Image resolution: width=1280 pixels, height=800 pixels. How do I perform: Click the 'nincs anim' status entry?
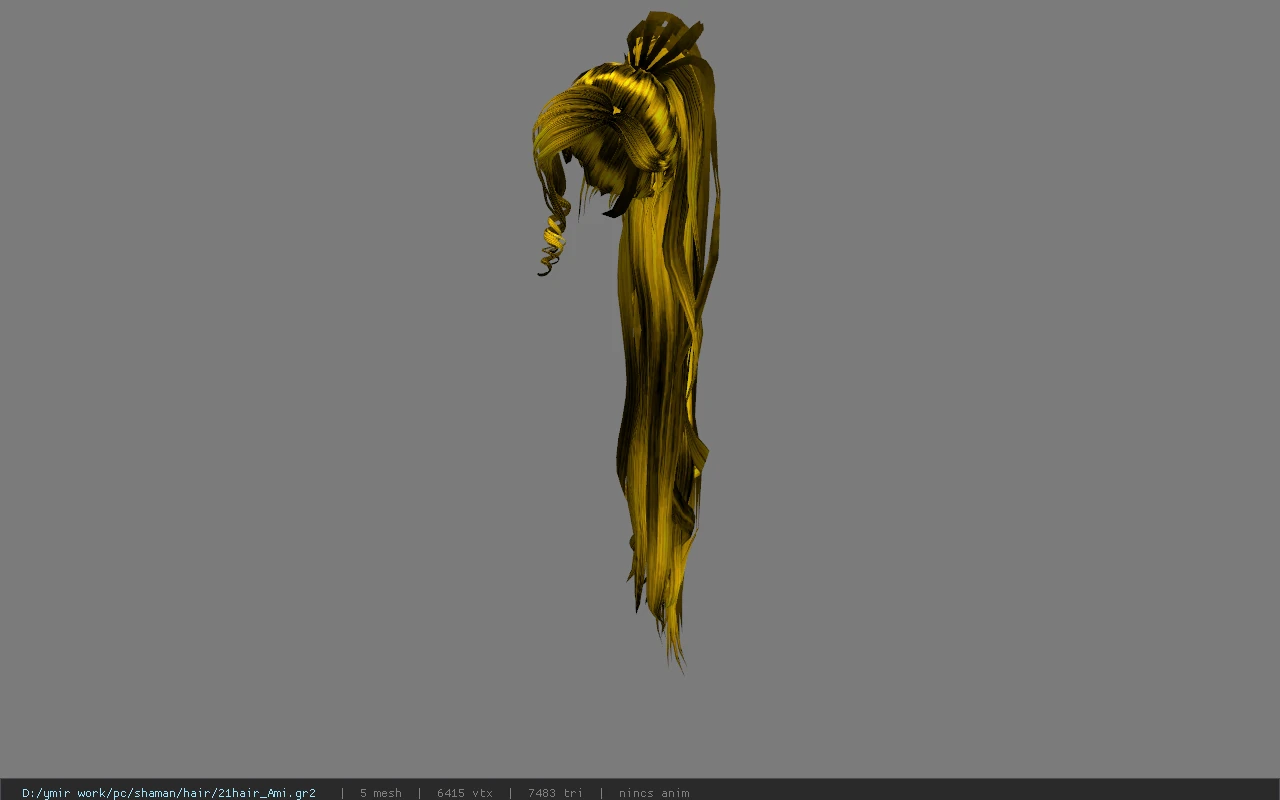coord(654,793)
